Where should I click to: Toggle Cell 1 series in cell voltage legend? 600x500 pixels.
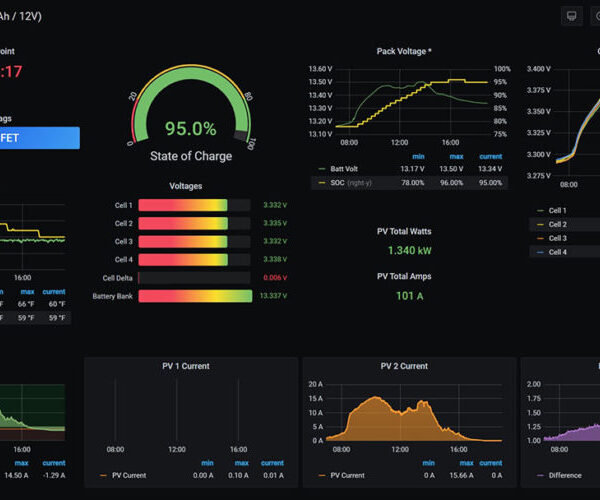tap(557, 211)
